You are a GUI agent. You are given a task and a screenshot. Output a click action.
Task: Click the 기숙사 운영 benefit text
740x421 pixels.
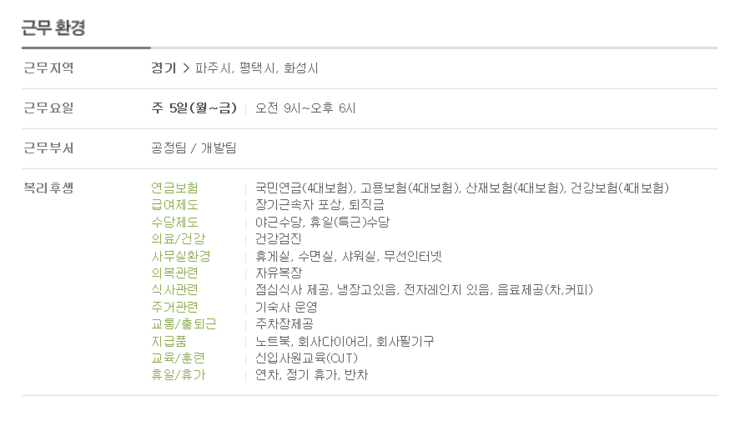286,307
